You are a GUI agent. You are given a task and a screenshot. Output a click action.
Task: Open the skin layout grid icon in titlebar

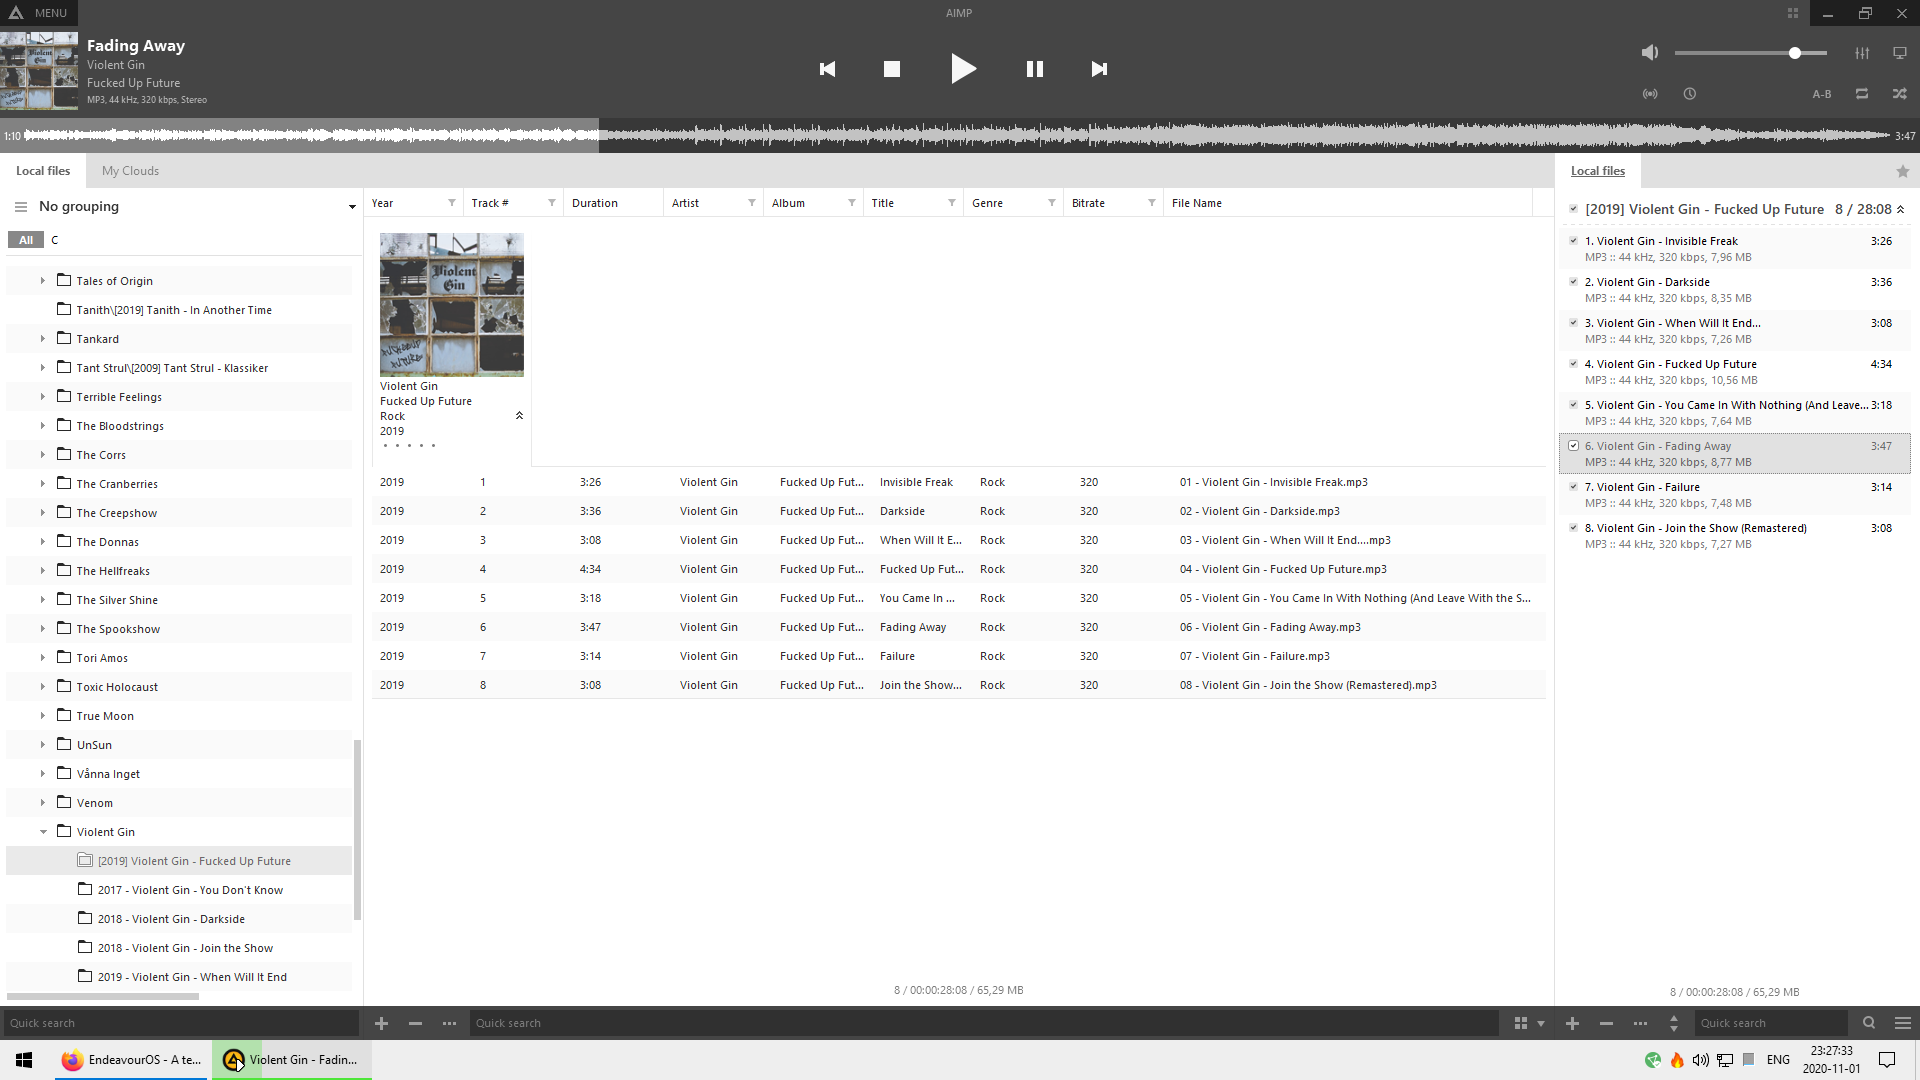[1793, 13]
